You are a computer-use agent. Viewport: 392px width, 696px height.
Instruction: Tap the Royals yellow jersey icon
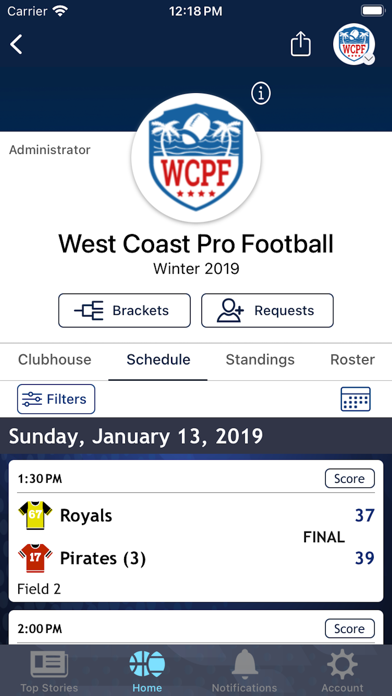(35, 515)
